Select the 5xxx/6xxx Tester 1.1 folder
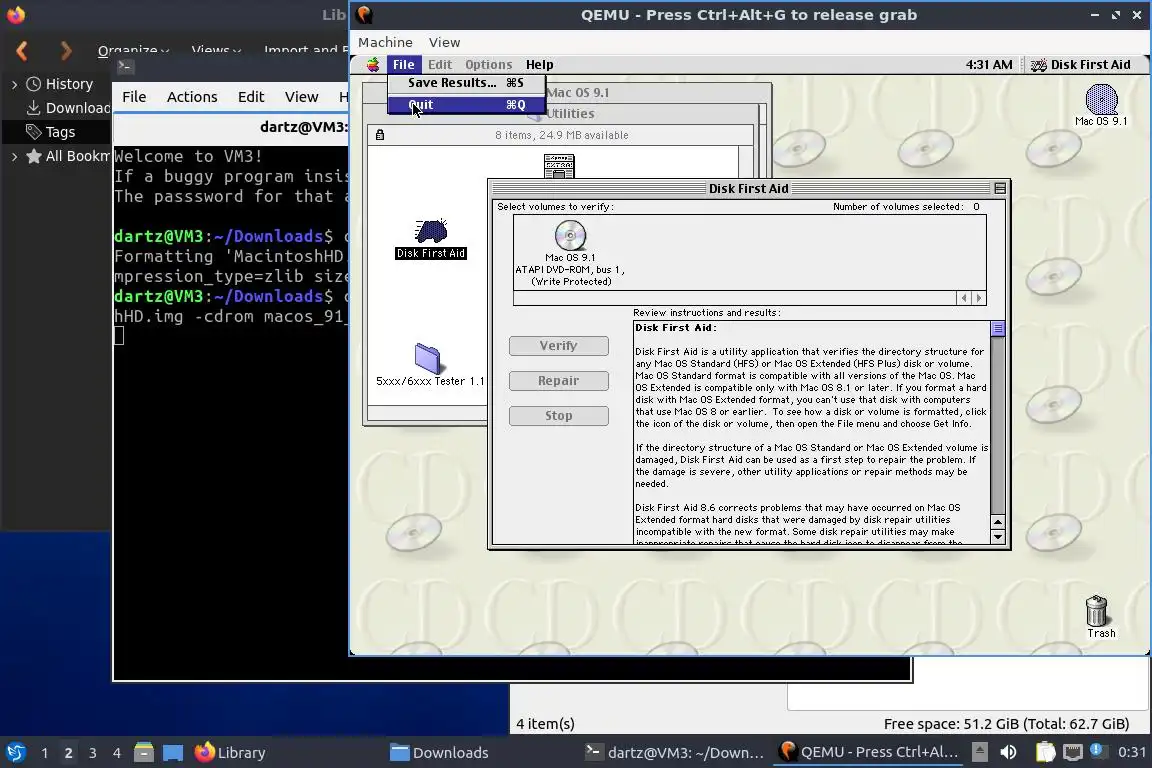Image resolution: width=1152 pixels, height=768 pixels. pyautogui.click(x=430, y=365)
